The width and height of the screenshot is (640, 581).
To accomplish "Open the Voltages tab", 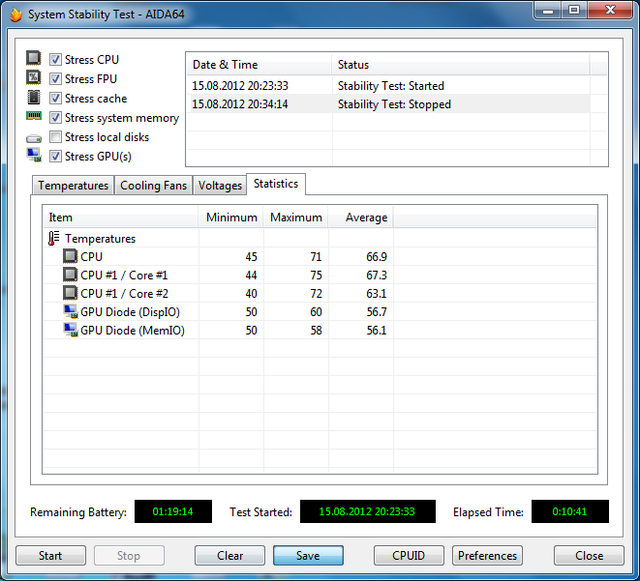I will [220, 186].
